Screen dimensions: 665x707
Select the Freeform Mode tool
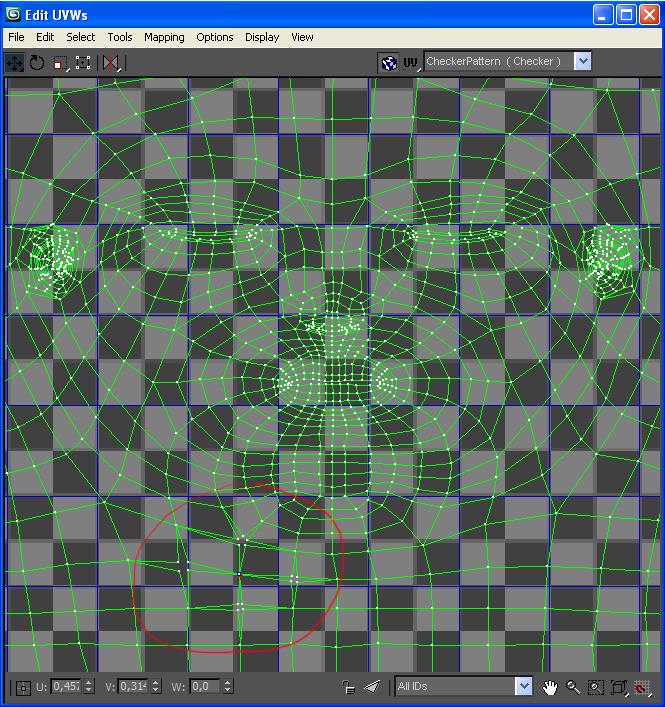point(83,63)
